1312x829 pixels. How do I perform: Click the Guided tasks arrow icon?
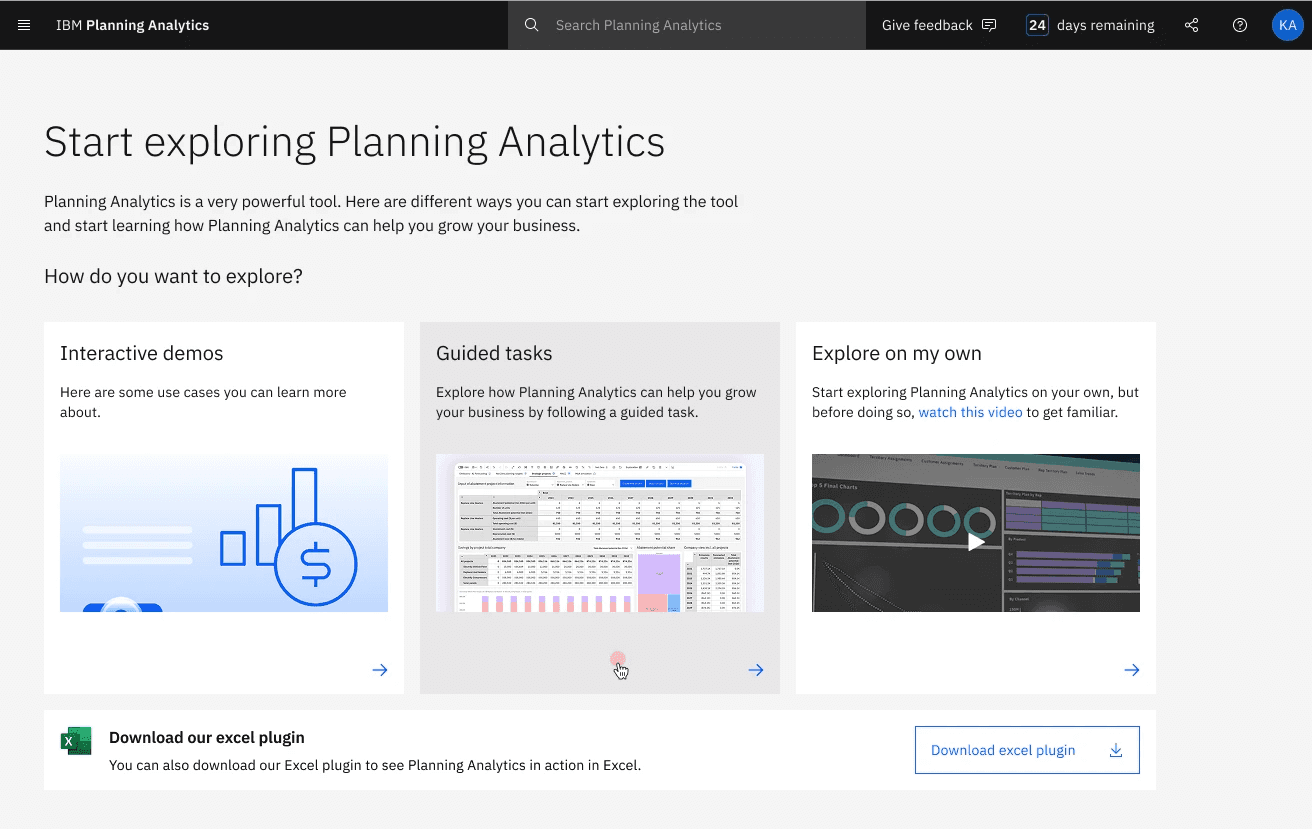(756, 670)
